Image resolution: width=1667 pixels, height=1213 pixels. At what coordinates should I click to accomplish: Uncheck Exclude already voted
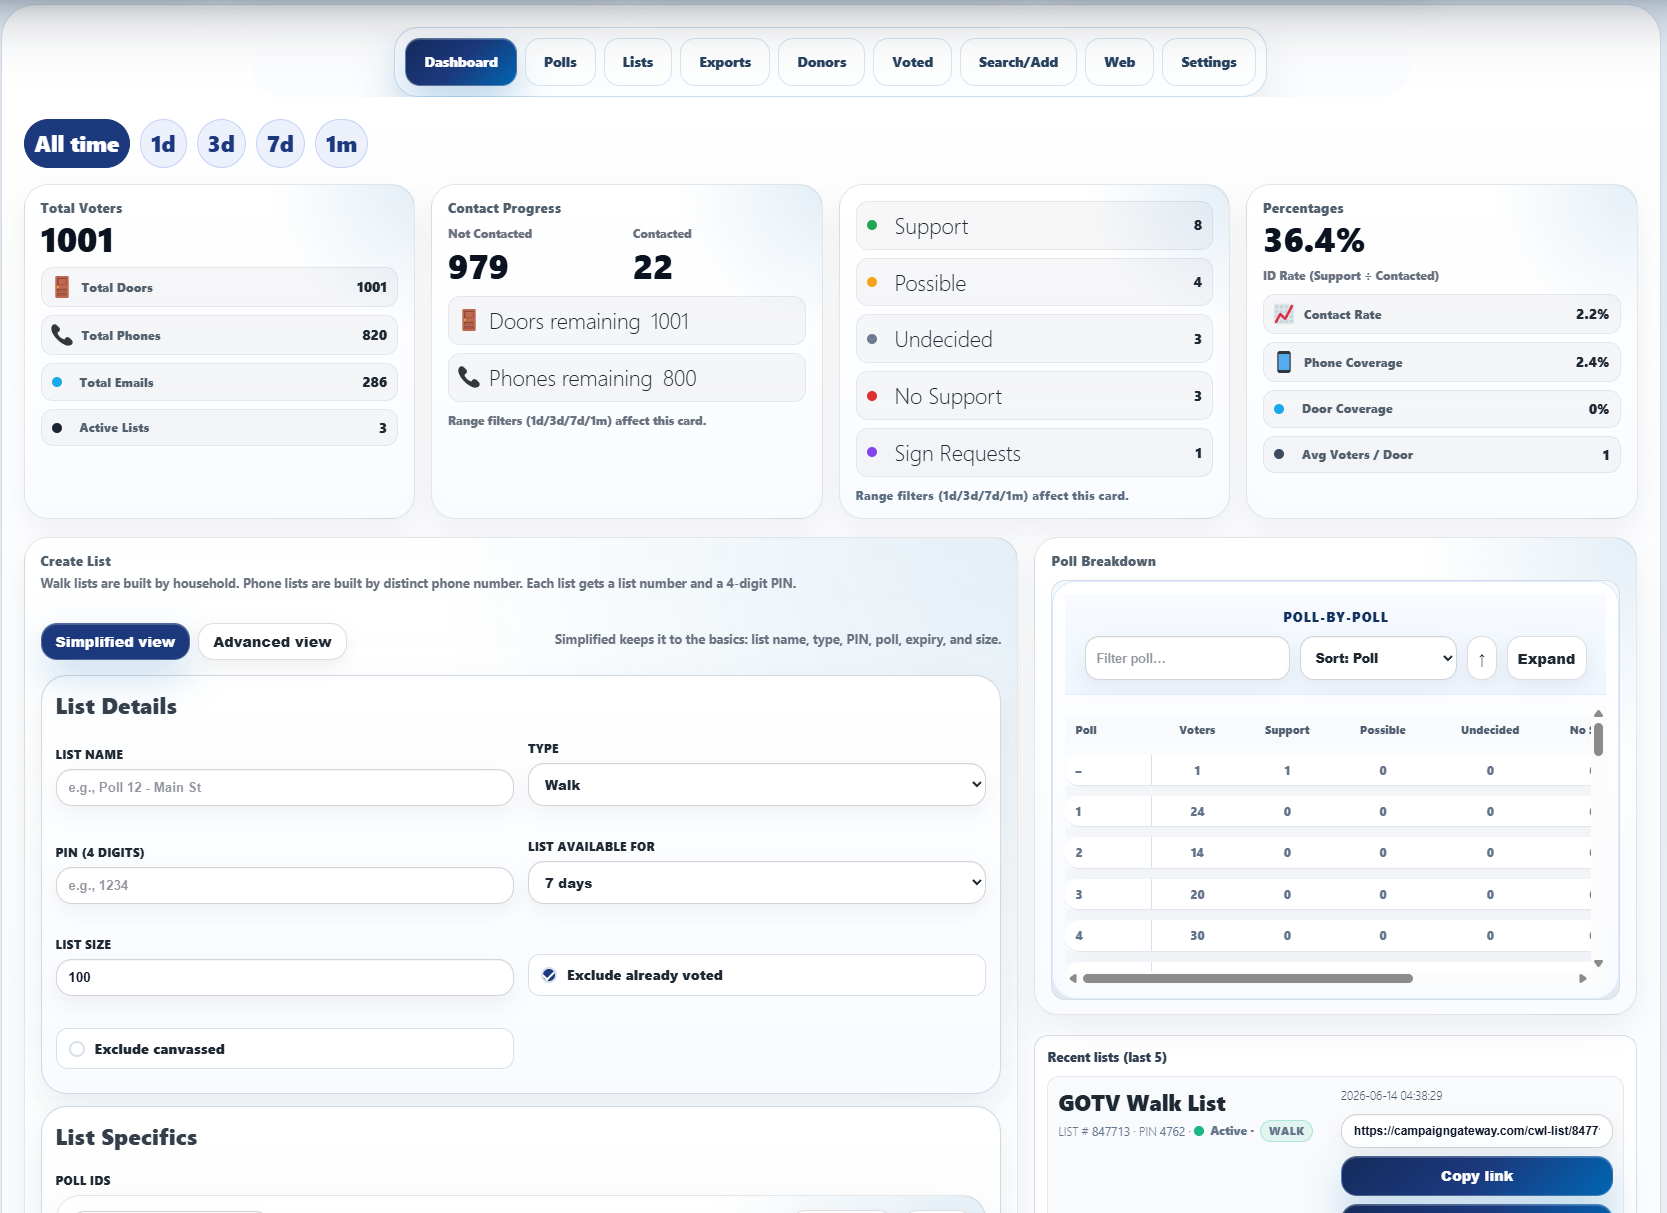coord(549,975)
